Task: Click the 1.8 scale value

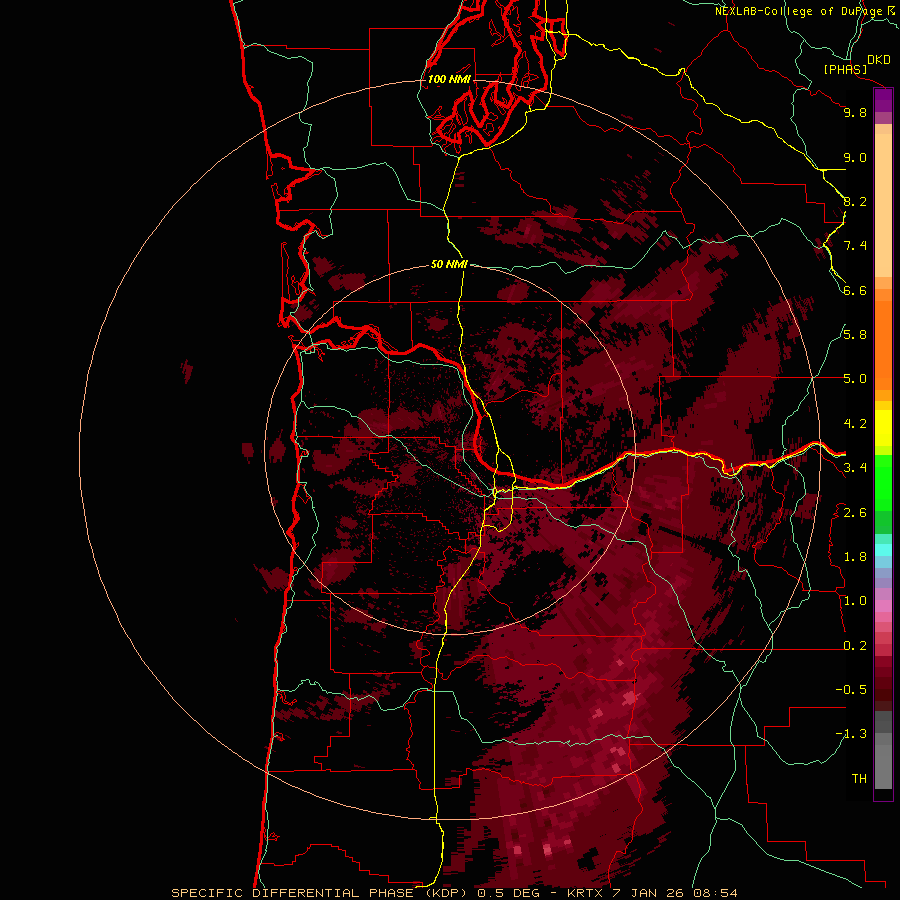Action: click(x=855, y=557)
